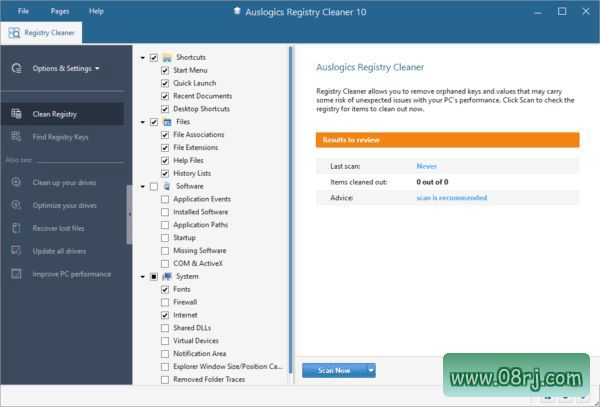Uncheck the File Associations checkbox
Viewport: 600px width, 407px height.
click(165, 135)
